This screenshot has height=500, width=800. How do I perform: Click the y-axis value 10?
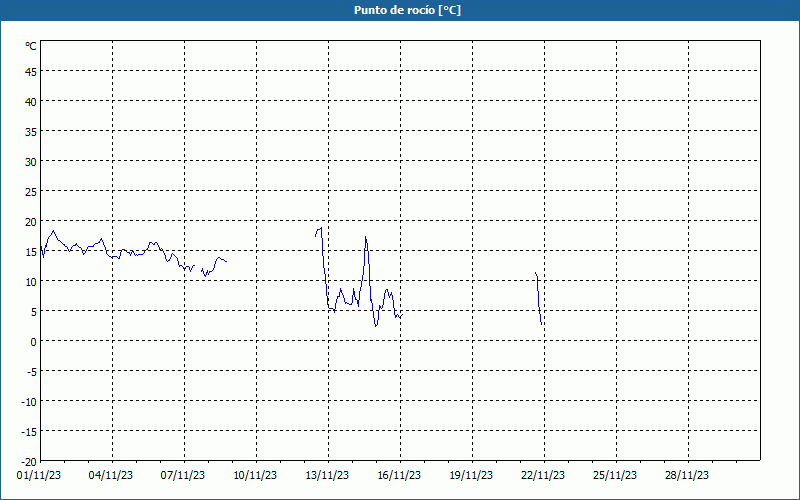tap(31, 282)
